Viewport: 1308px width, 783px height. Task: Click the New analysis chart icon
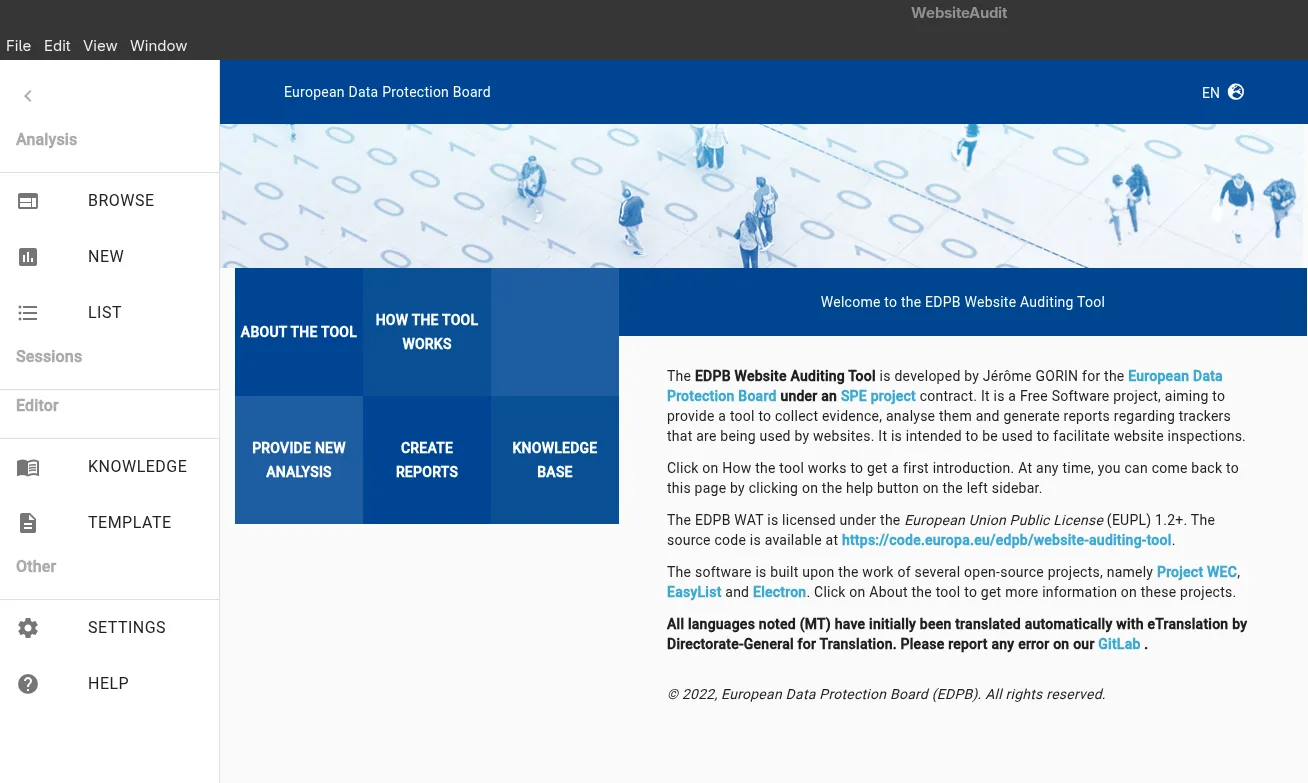pyautogui.click(x=28, y=257)
